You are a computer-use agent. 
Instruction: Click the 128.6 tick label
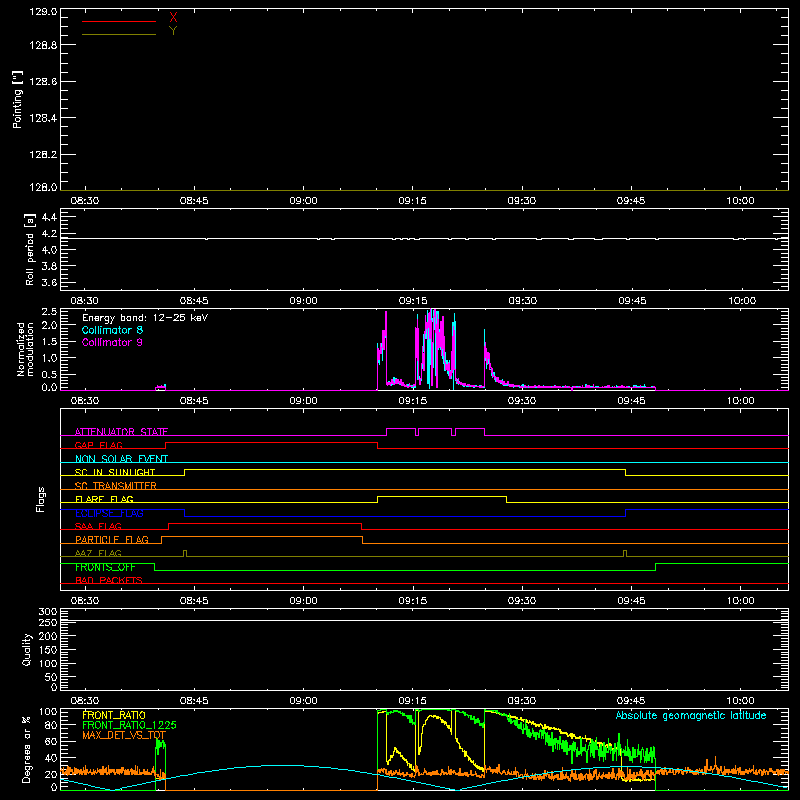click(43, 82)
